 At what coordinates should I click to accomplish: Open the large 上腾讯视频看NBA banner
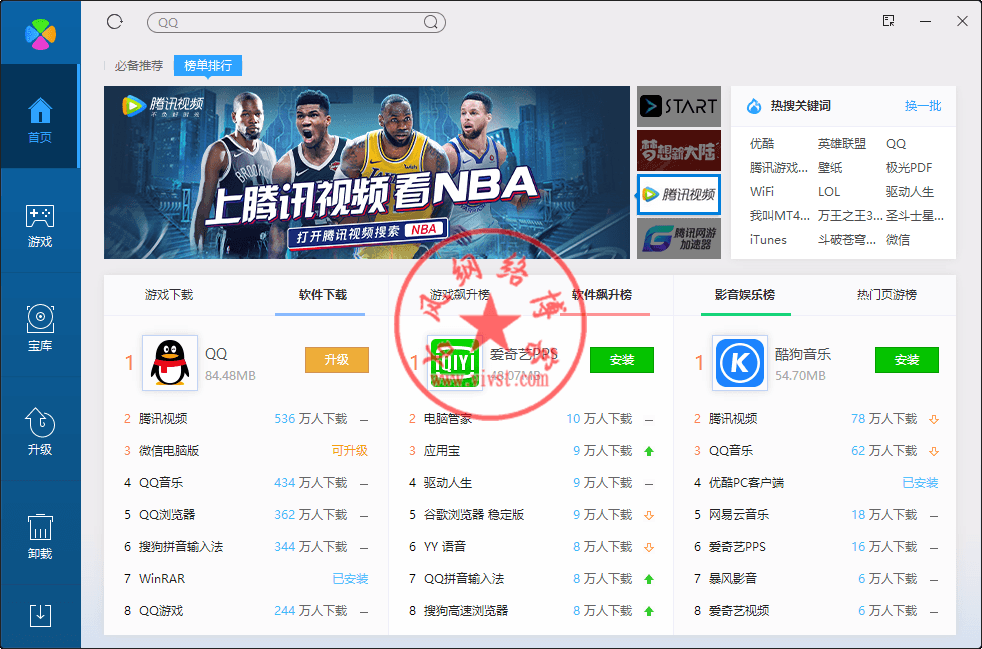tap(366, 172)
